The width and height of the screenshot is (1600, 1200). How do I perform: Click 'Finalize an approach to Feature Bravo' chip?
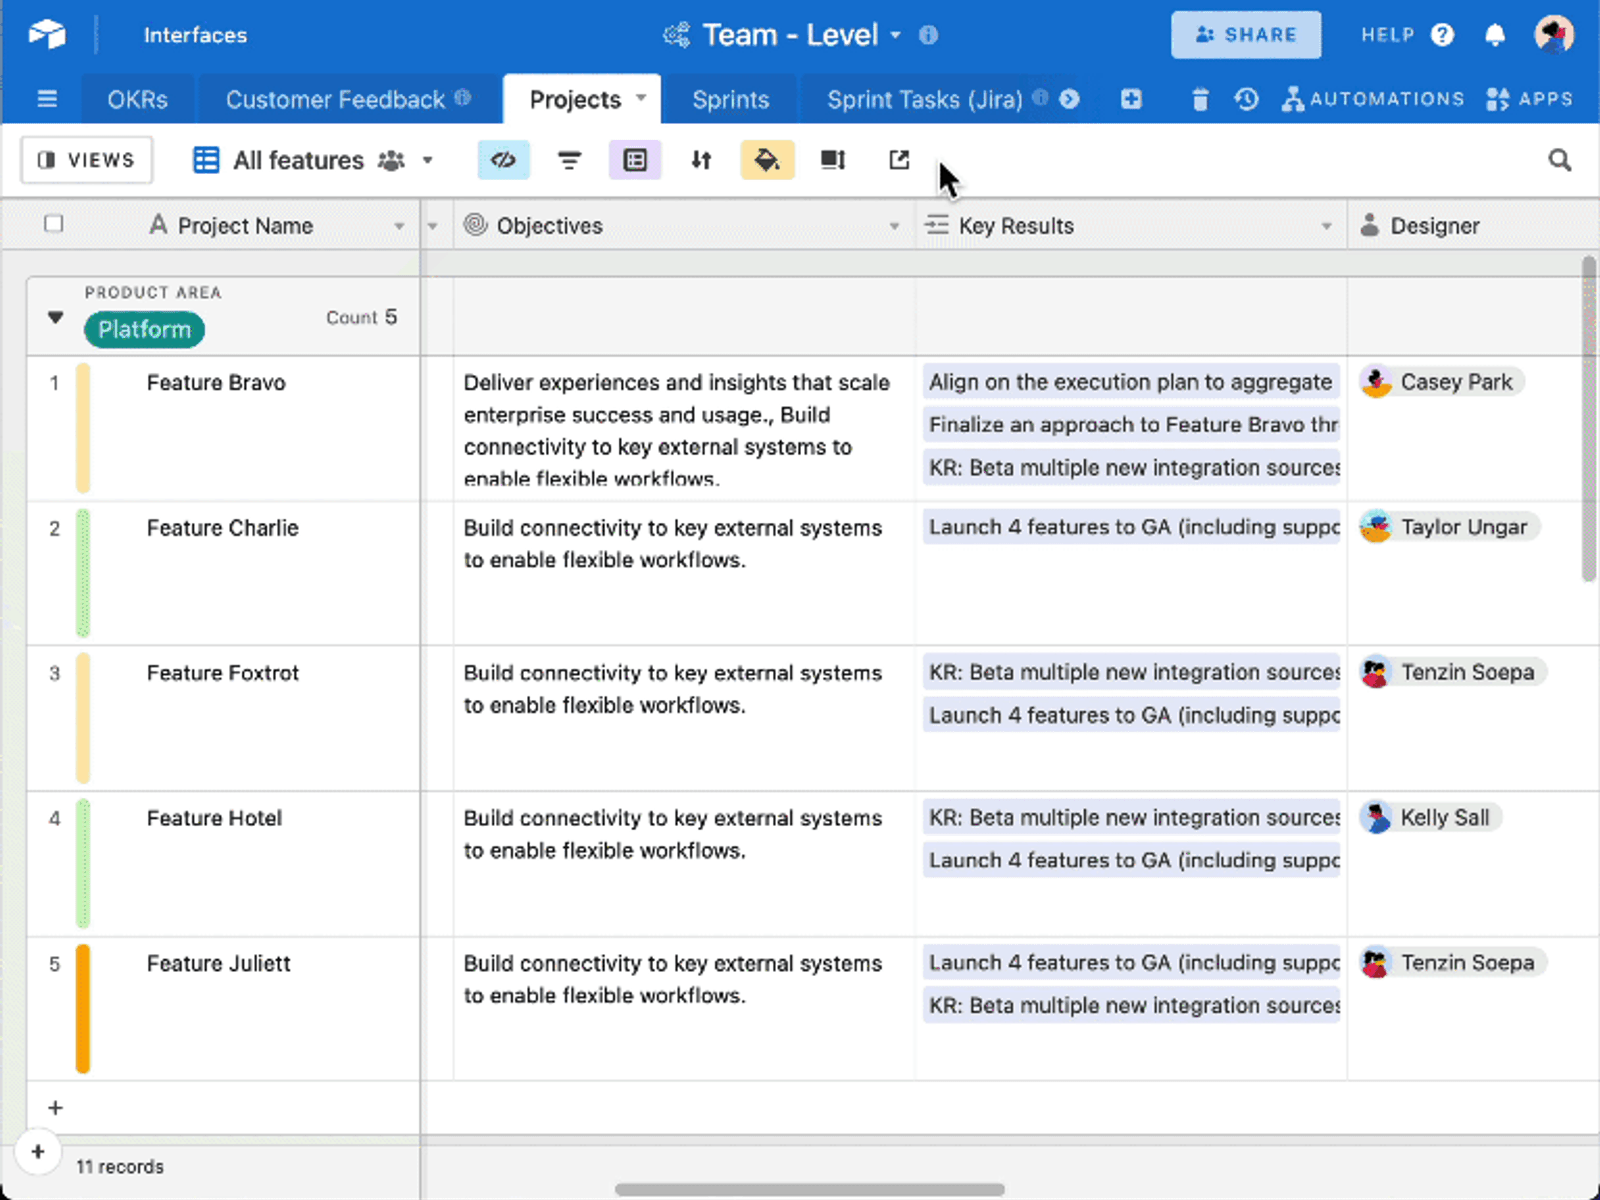(1131, 425)
